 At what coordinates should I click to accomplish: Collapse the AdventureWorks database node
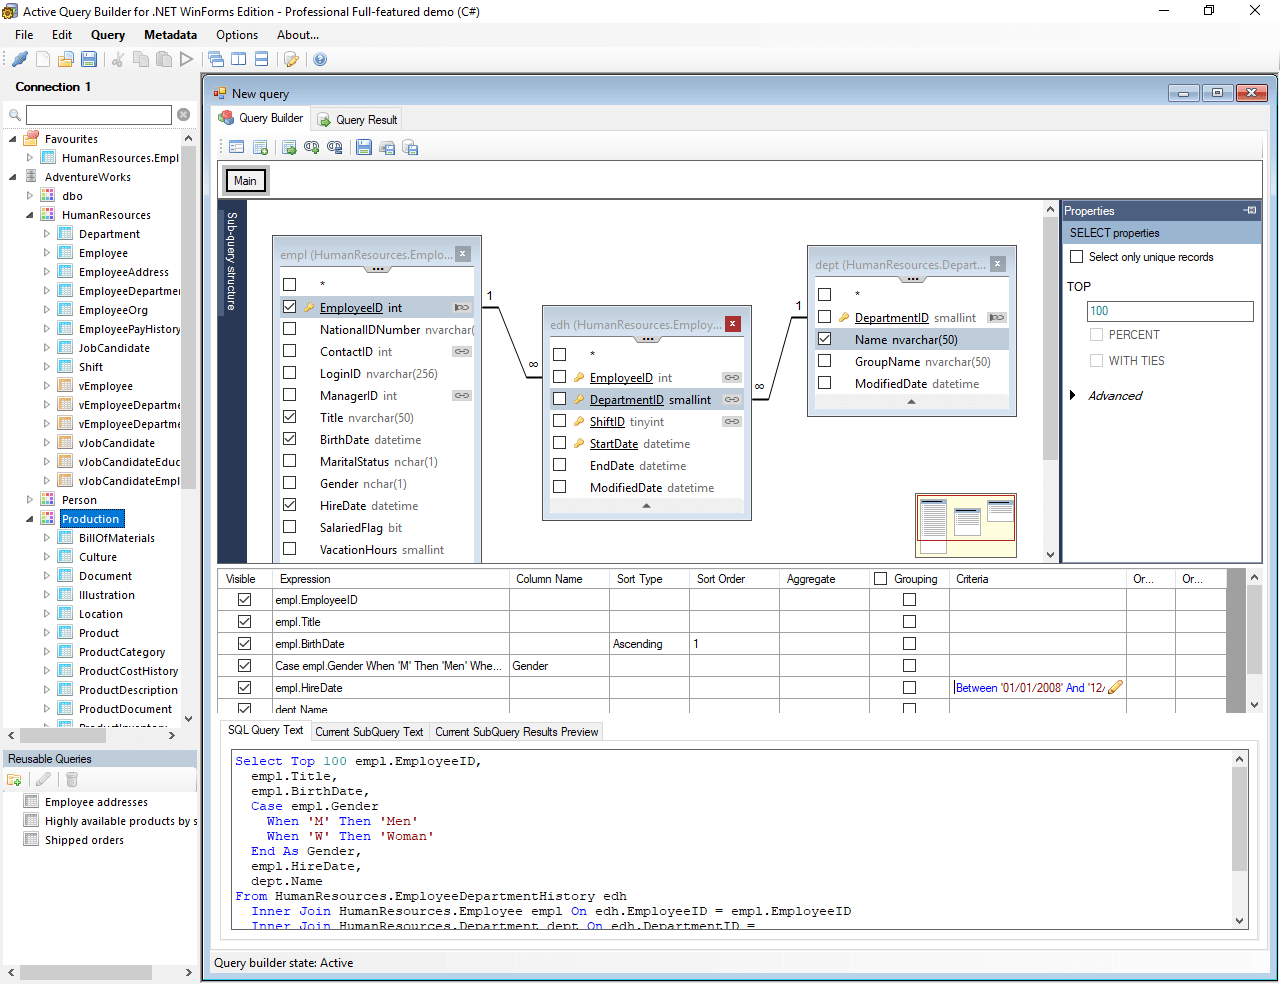tap(13, 177)
